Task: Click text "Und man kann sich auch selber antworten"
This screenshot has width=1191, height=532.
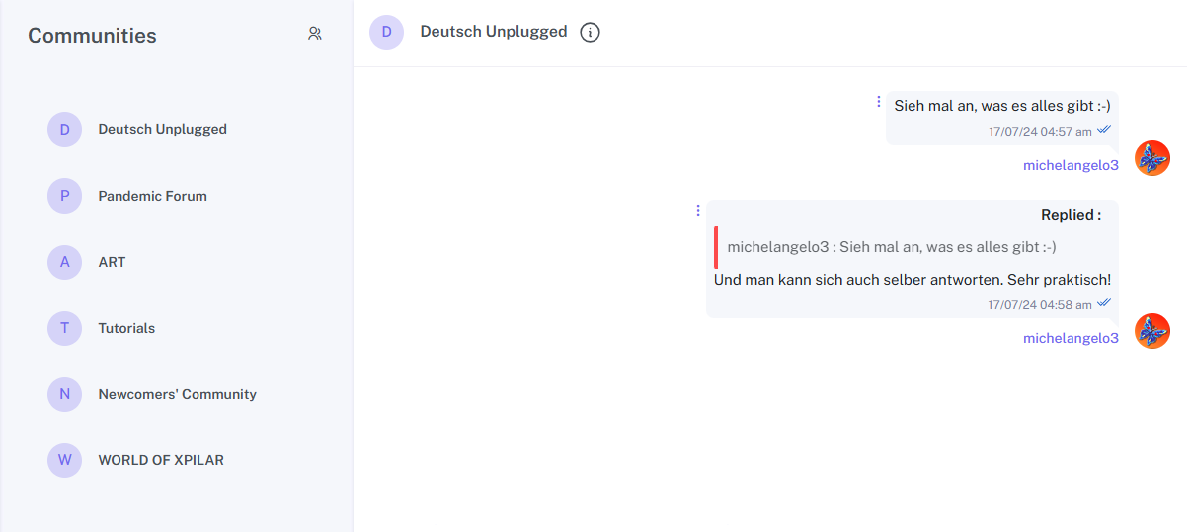Action: coord(857,280)
